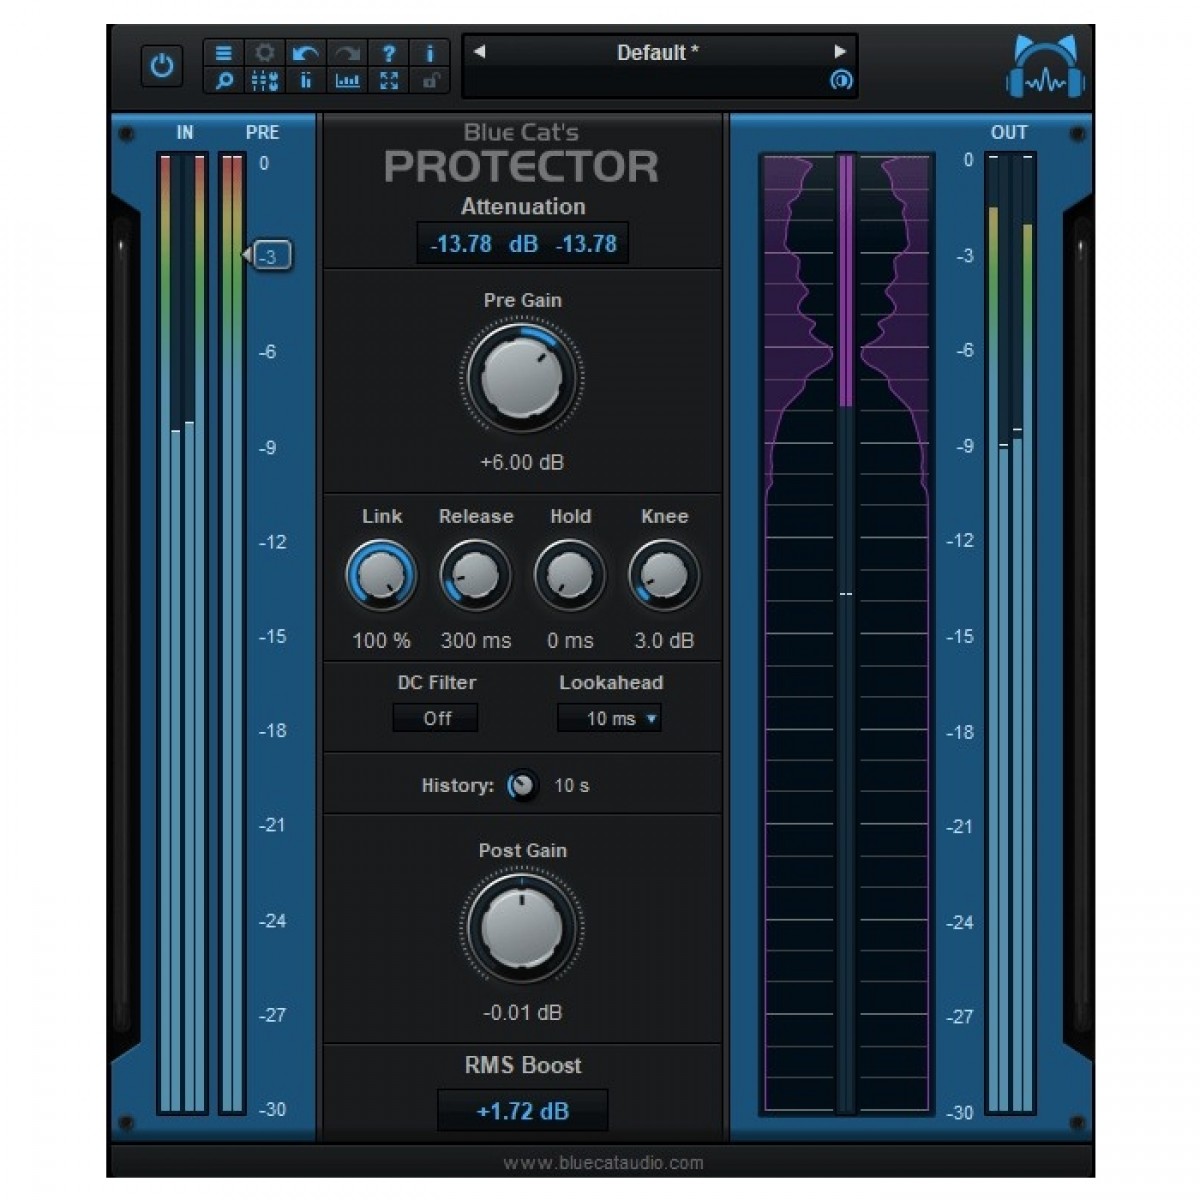Click the expand arrows window size icon
Image resolution: width=1200 pixels, height=1200 pixels.
tap(389, 81)
